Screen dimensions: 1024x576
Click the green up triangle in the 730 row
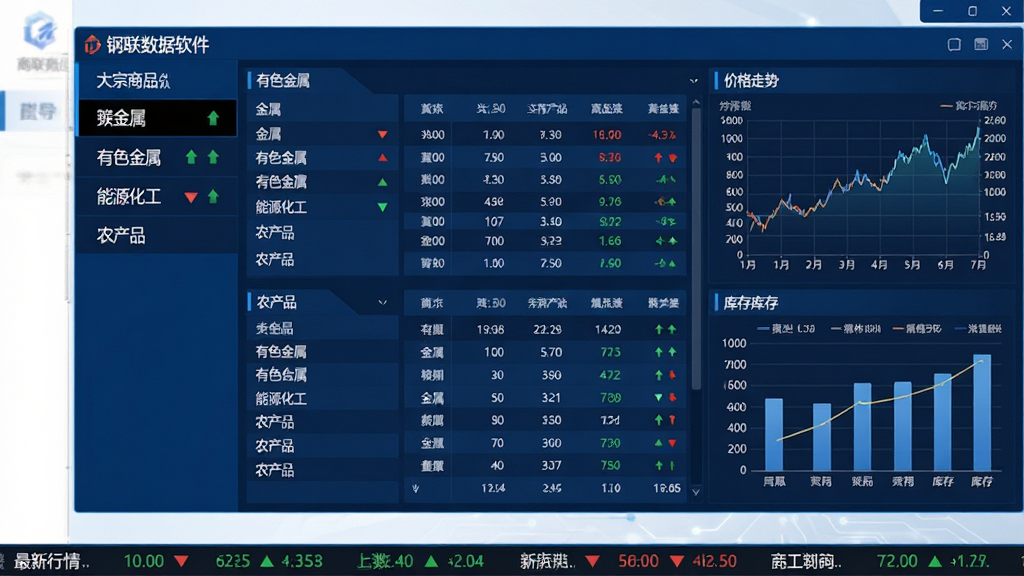[x=658, y=443]
